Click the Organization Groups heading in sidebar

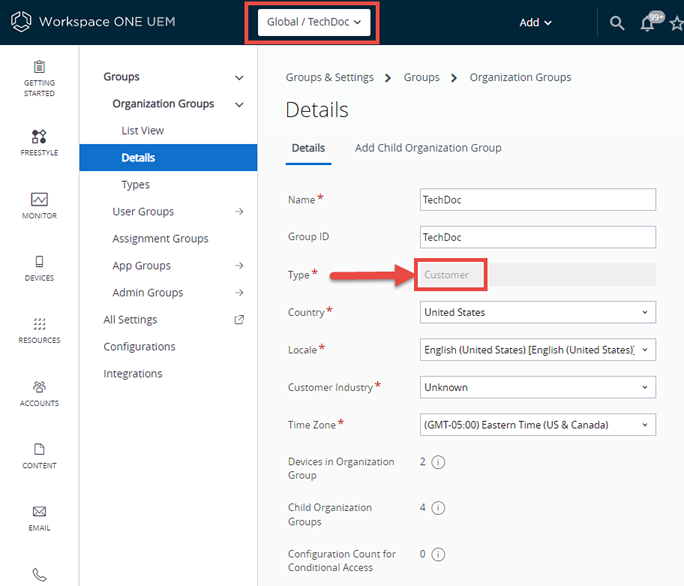(x=163, y=104)
